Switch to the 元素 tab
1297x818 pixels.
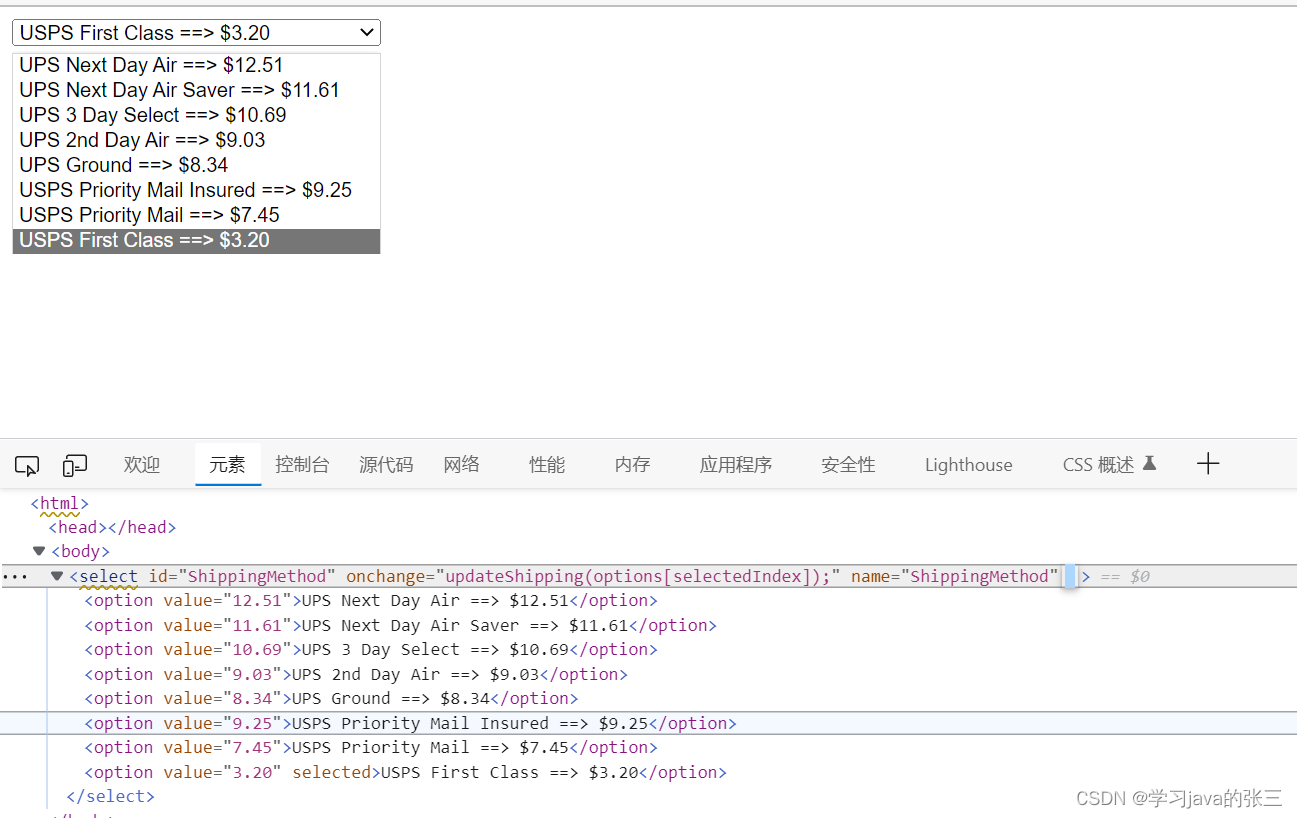pyautogui.click(x=228, y=465)
